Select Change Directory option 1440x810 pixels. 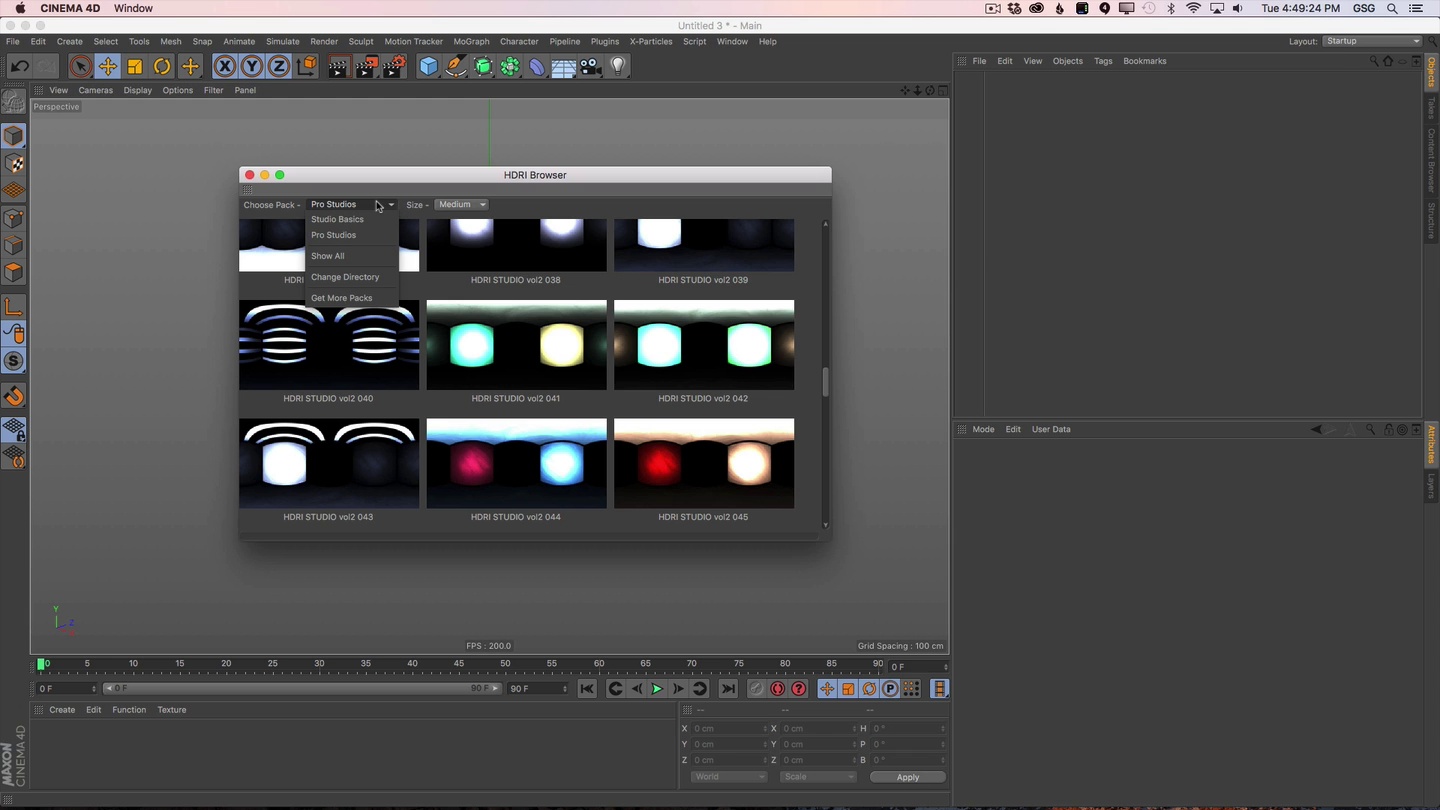[x=345, y=277]
